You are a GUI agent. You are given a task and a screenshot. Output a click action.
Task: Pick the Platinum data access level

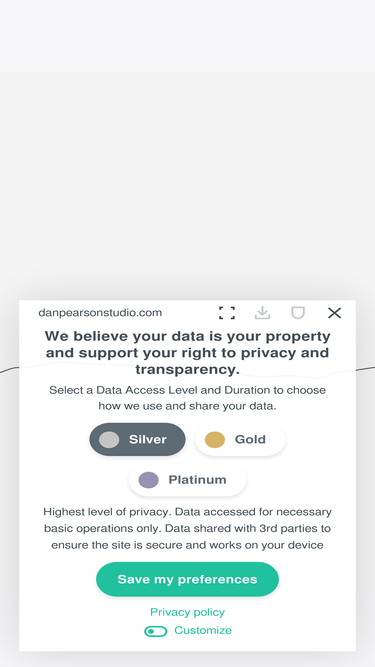188,480
